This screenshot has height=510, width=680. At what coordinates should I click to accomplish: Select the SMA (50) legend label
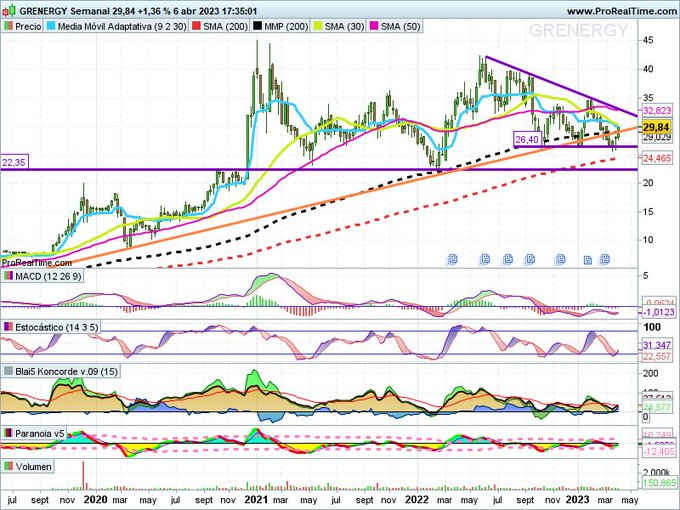coord(400,26)
